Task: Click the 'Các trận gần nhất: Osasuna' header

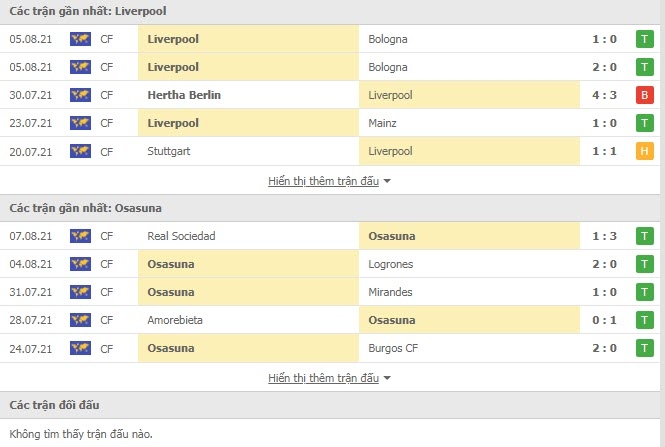Action: coord(85,208)
